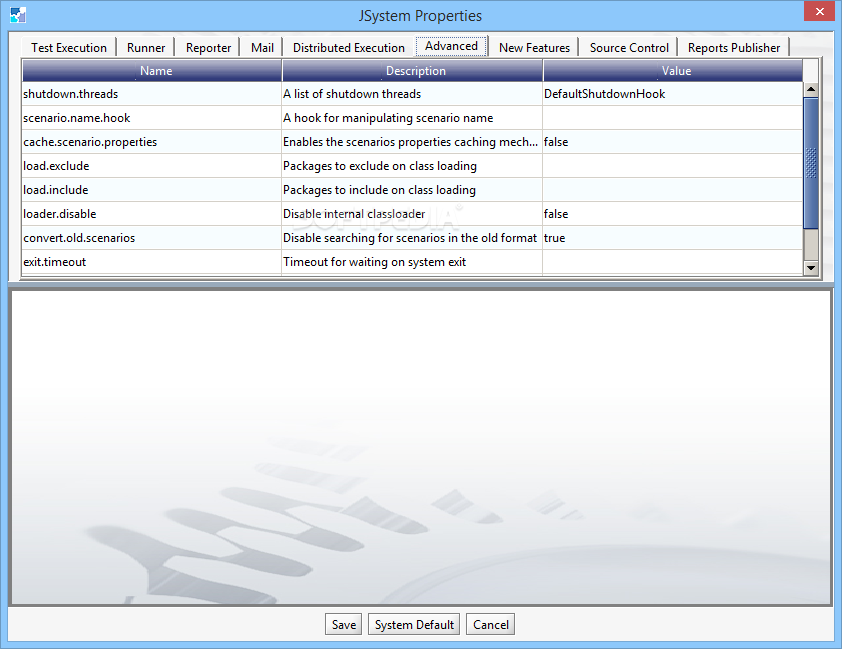The width and height of the screenshot is (842, 649).
Task: Open the Runner tab
Action: point(146,48)
